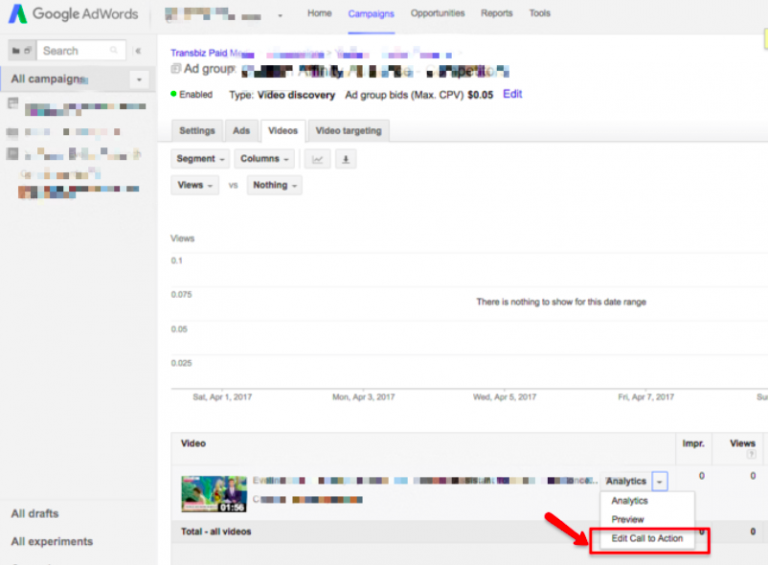Viewport: 768px width, 565px height.
Task: Click the $0.05 bid value
Action: (480, 95)
